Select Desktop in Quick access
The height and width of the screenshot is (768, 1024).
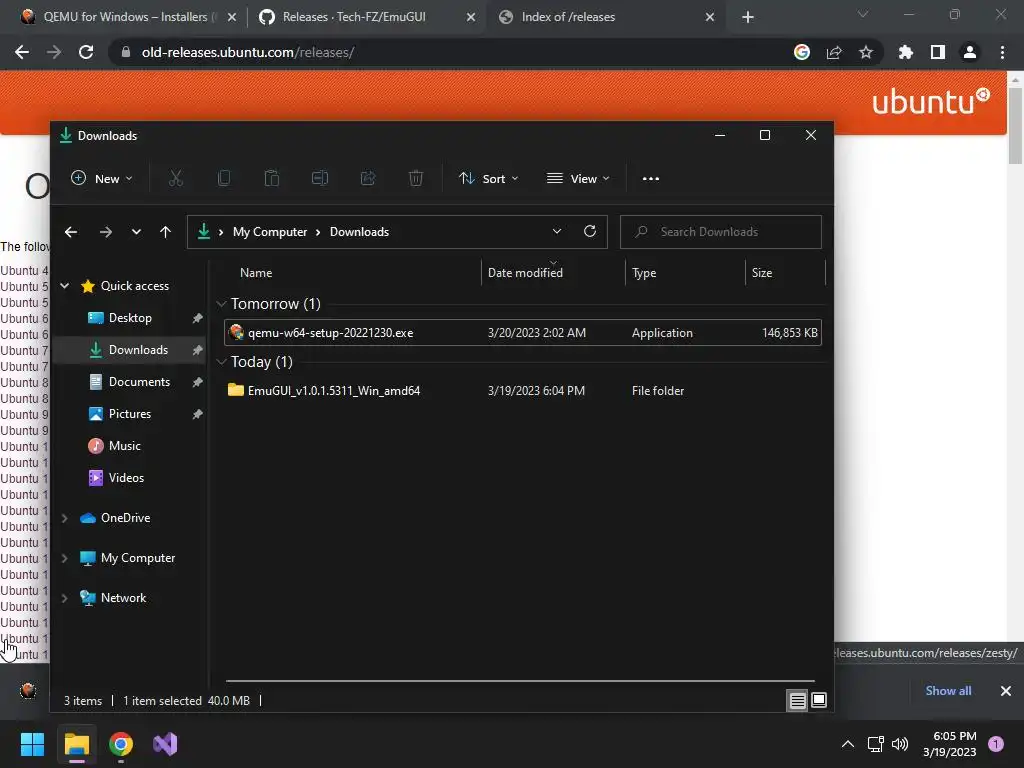coord(130,318)
